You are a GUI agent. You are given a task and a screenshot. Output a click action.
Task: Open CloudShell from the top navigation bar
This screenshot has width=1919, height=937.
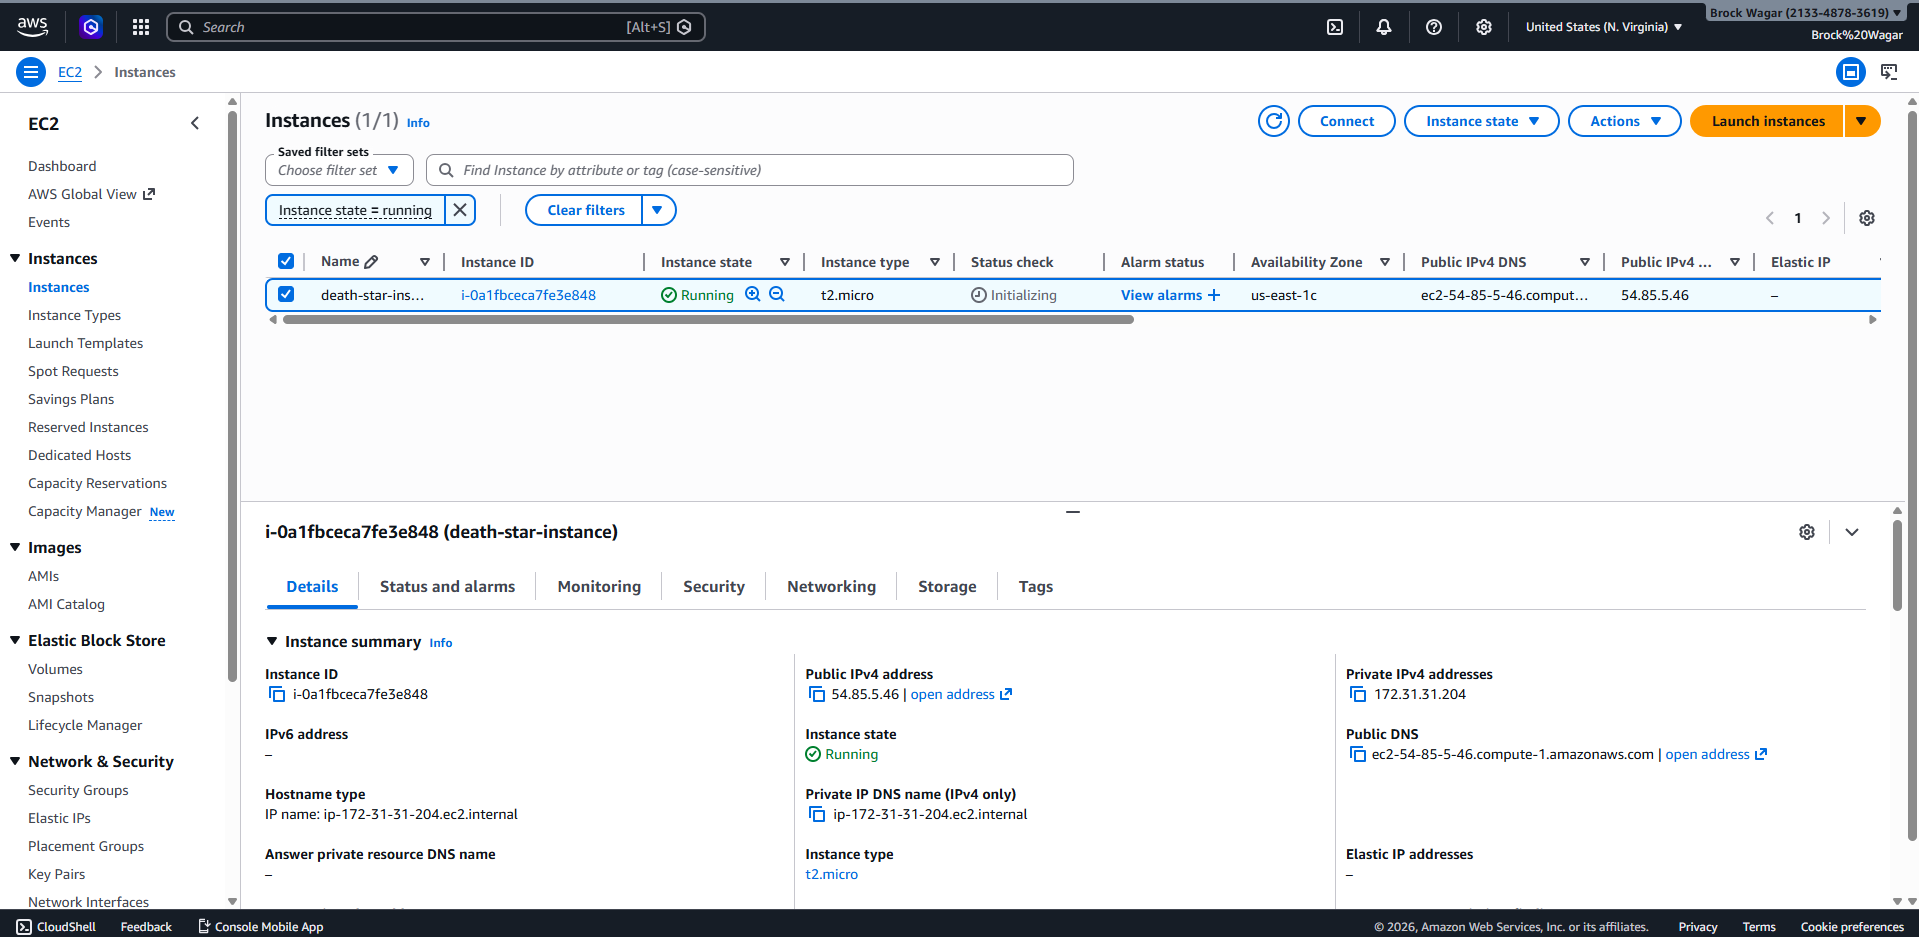pos(1334,26)
